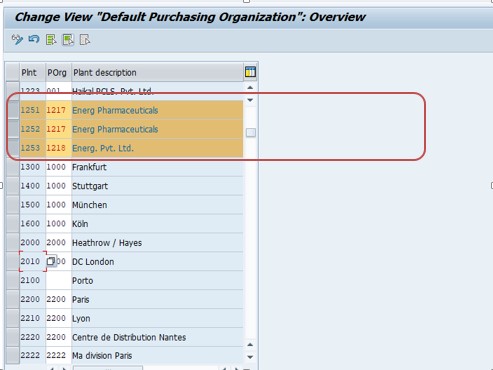Screen dimensions: 493x370
Task: Click the POrg field 2222 for Ma division Paris
Action: (58, 355)
